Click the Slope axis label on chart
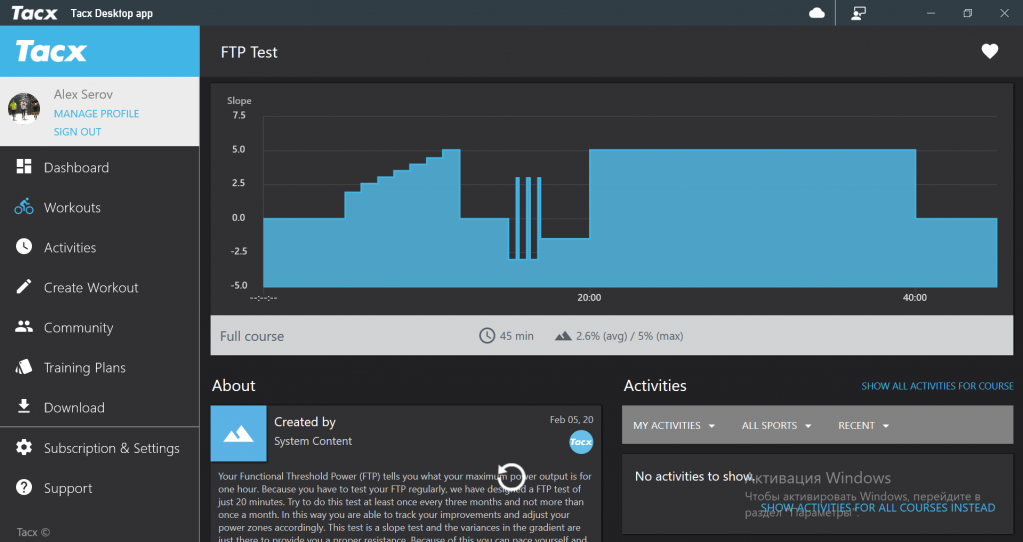1023x542 pixels. click(x=239, y=100)
